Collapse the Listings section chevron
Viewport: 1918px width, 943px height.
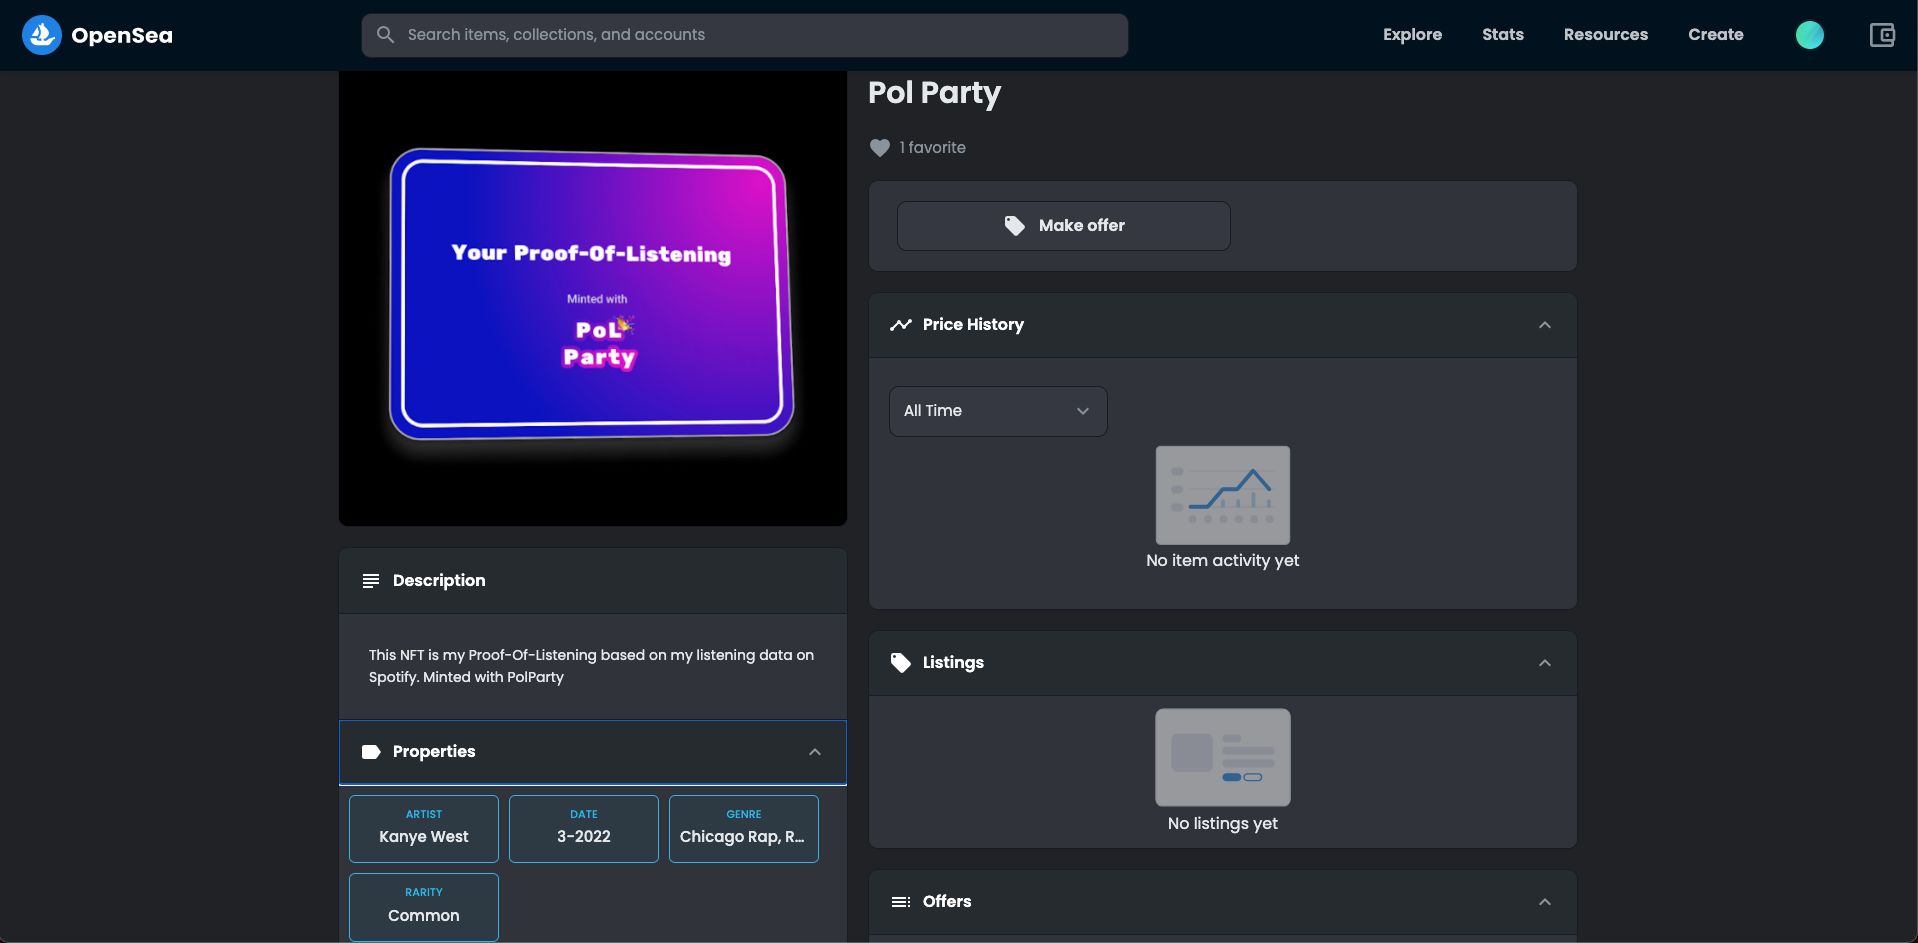1544,663
